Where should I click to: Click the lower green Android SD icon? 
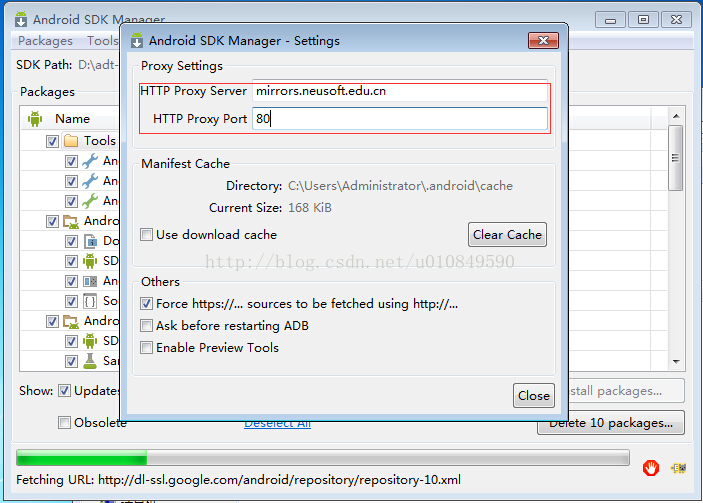(90, 341)
